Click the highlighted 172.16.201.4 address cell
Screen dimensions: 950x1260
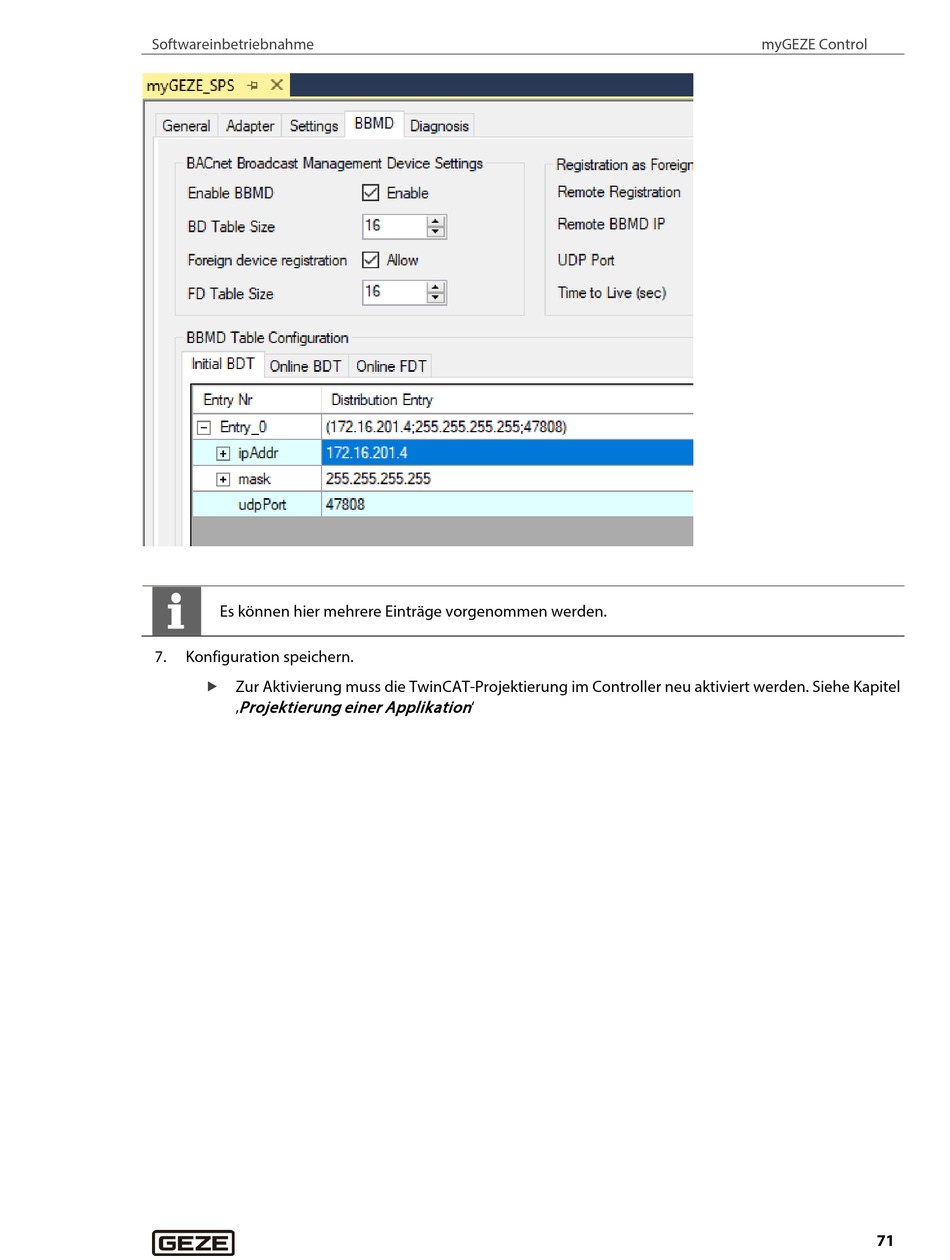coord(507,453)
